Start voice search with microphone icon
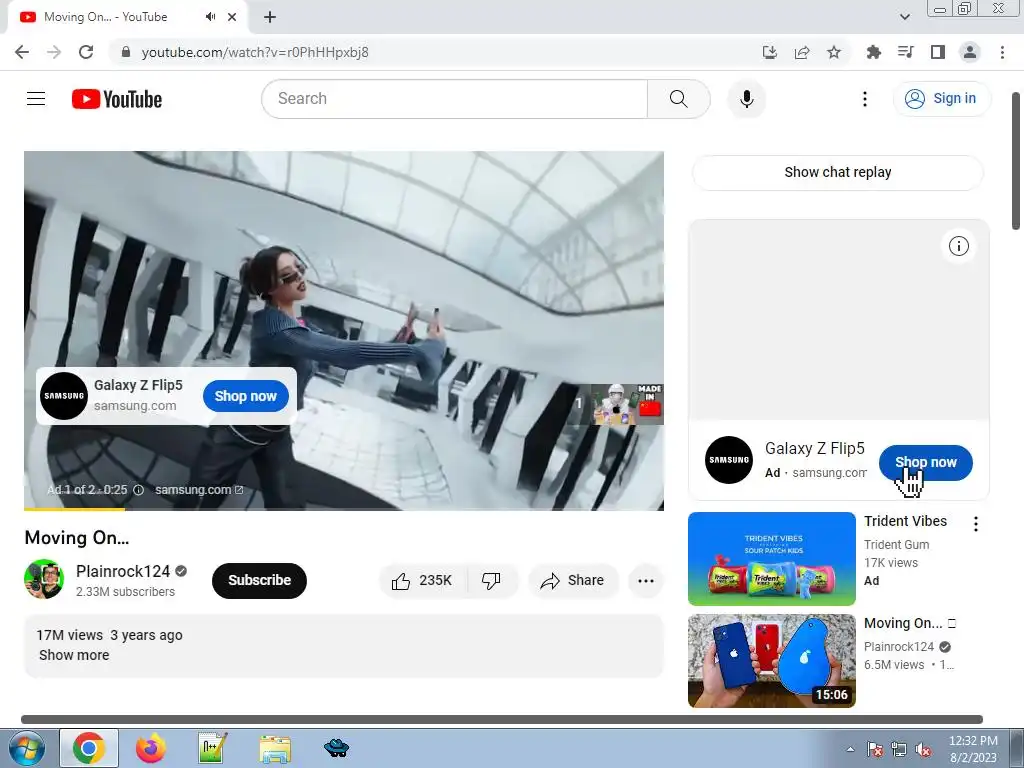 tap(746, 99)
